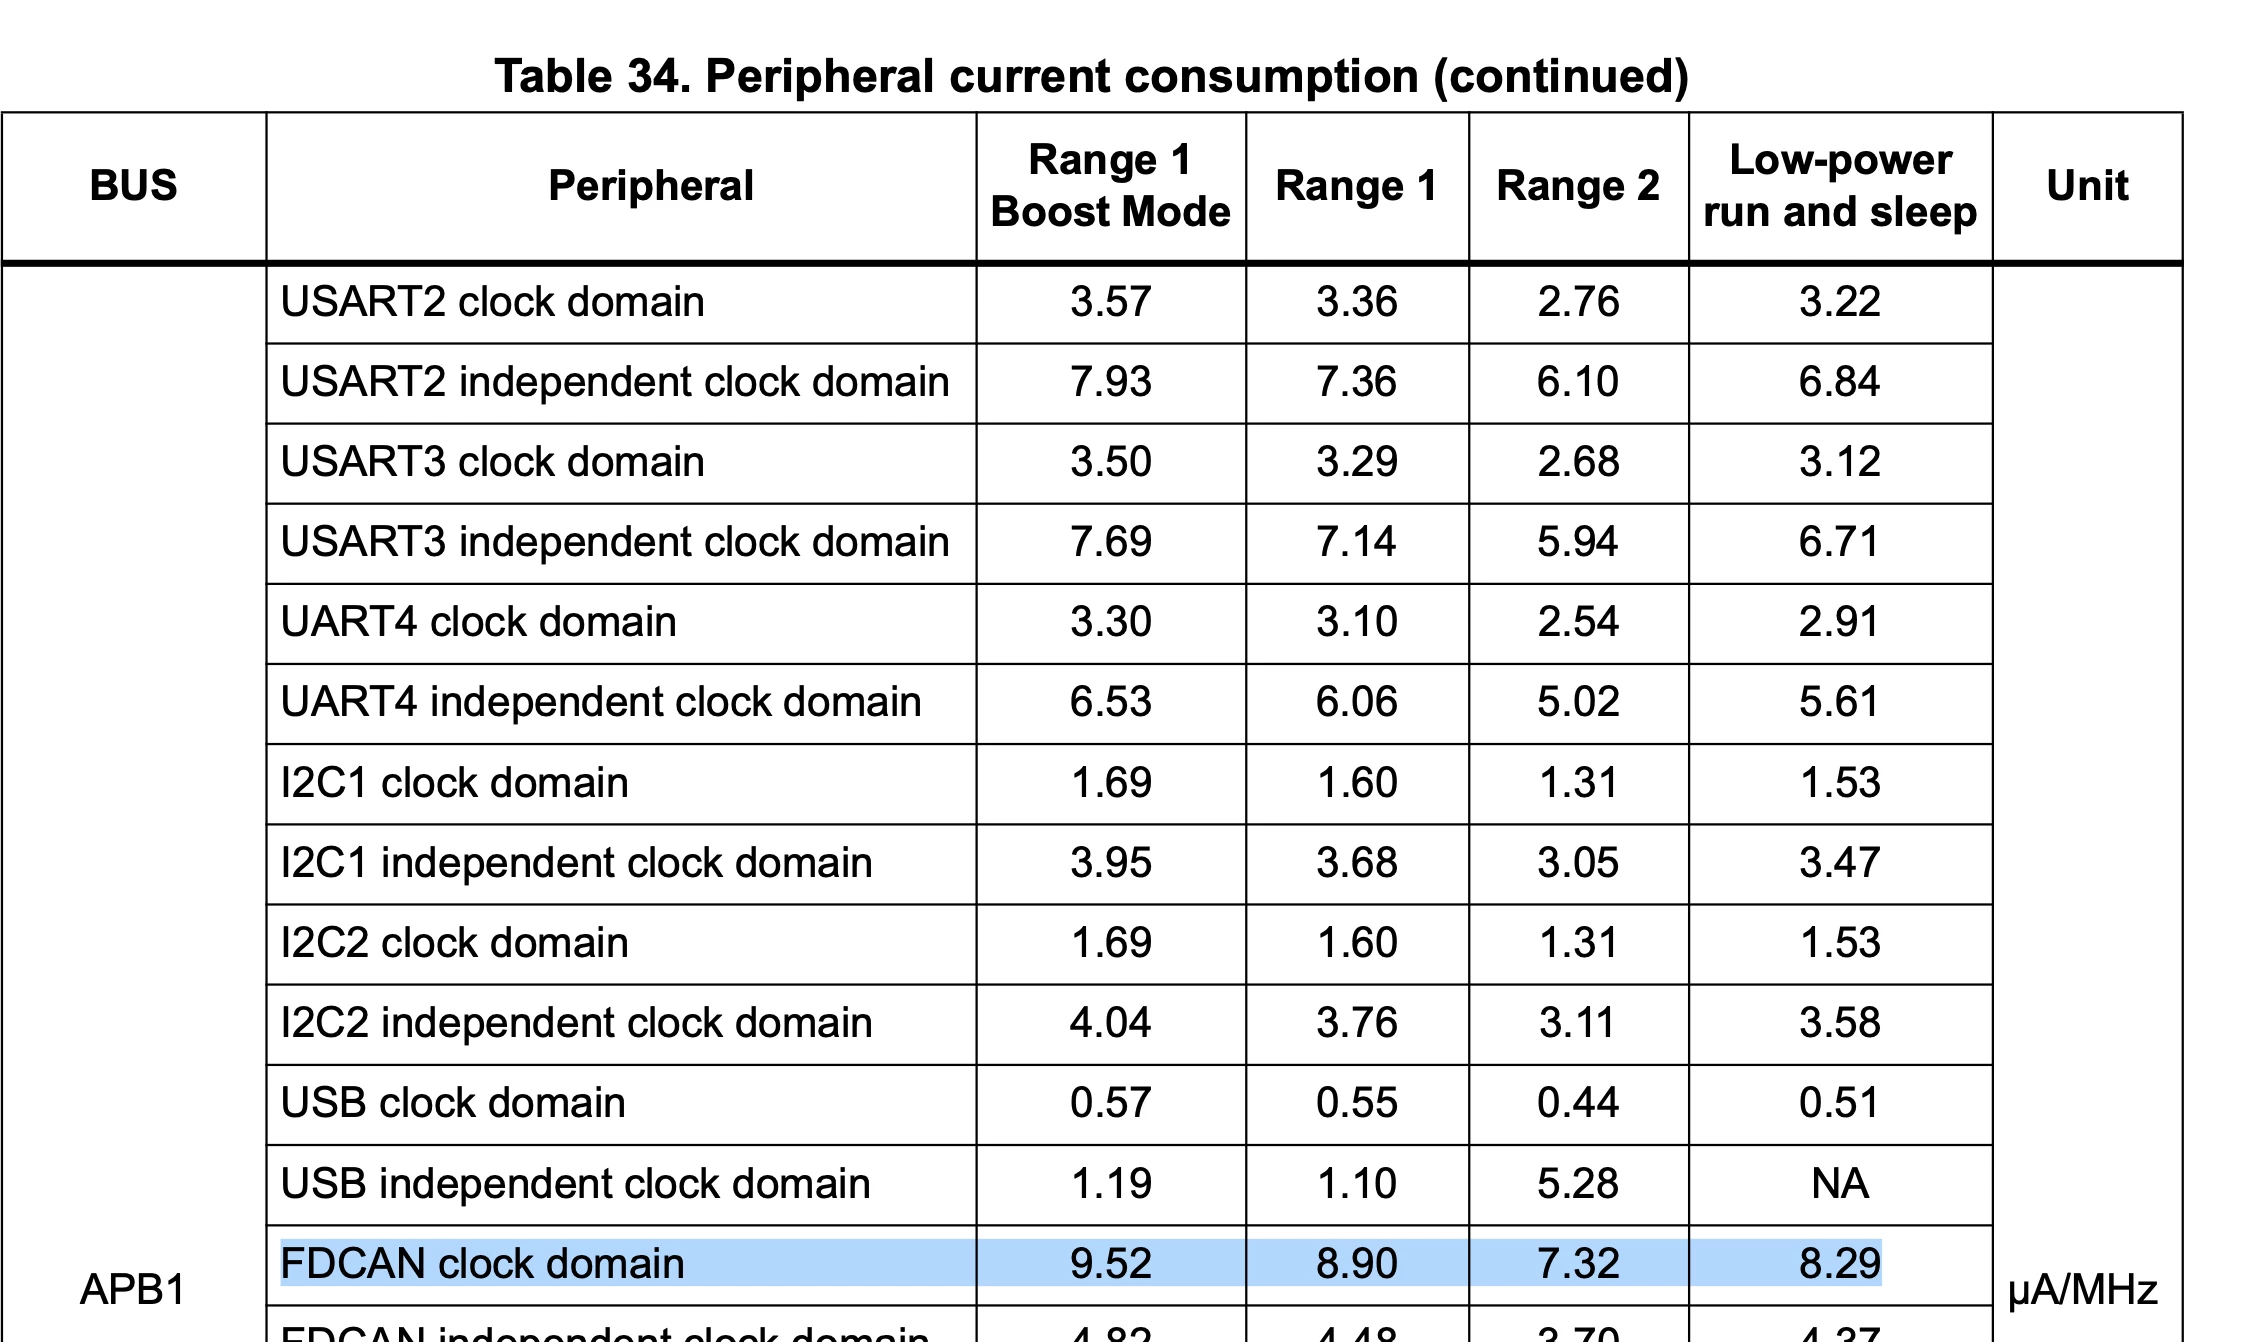Click the Peripheral column header

651,186
